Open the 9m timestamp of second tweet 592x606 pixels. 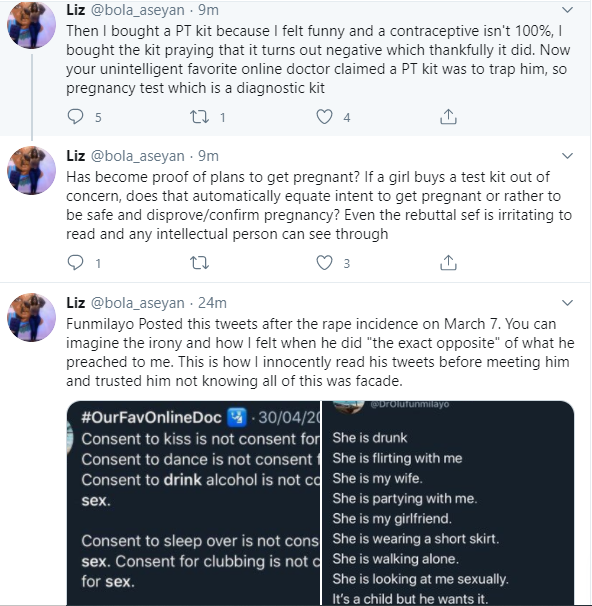[208, 156]
